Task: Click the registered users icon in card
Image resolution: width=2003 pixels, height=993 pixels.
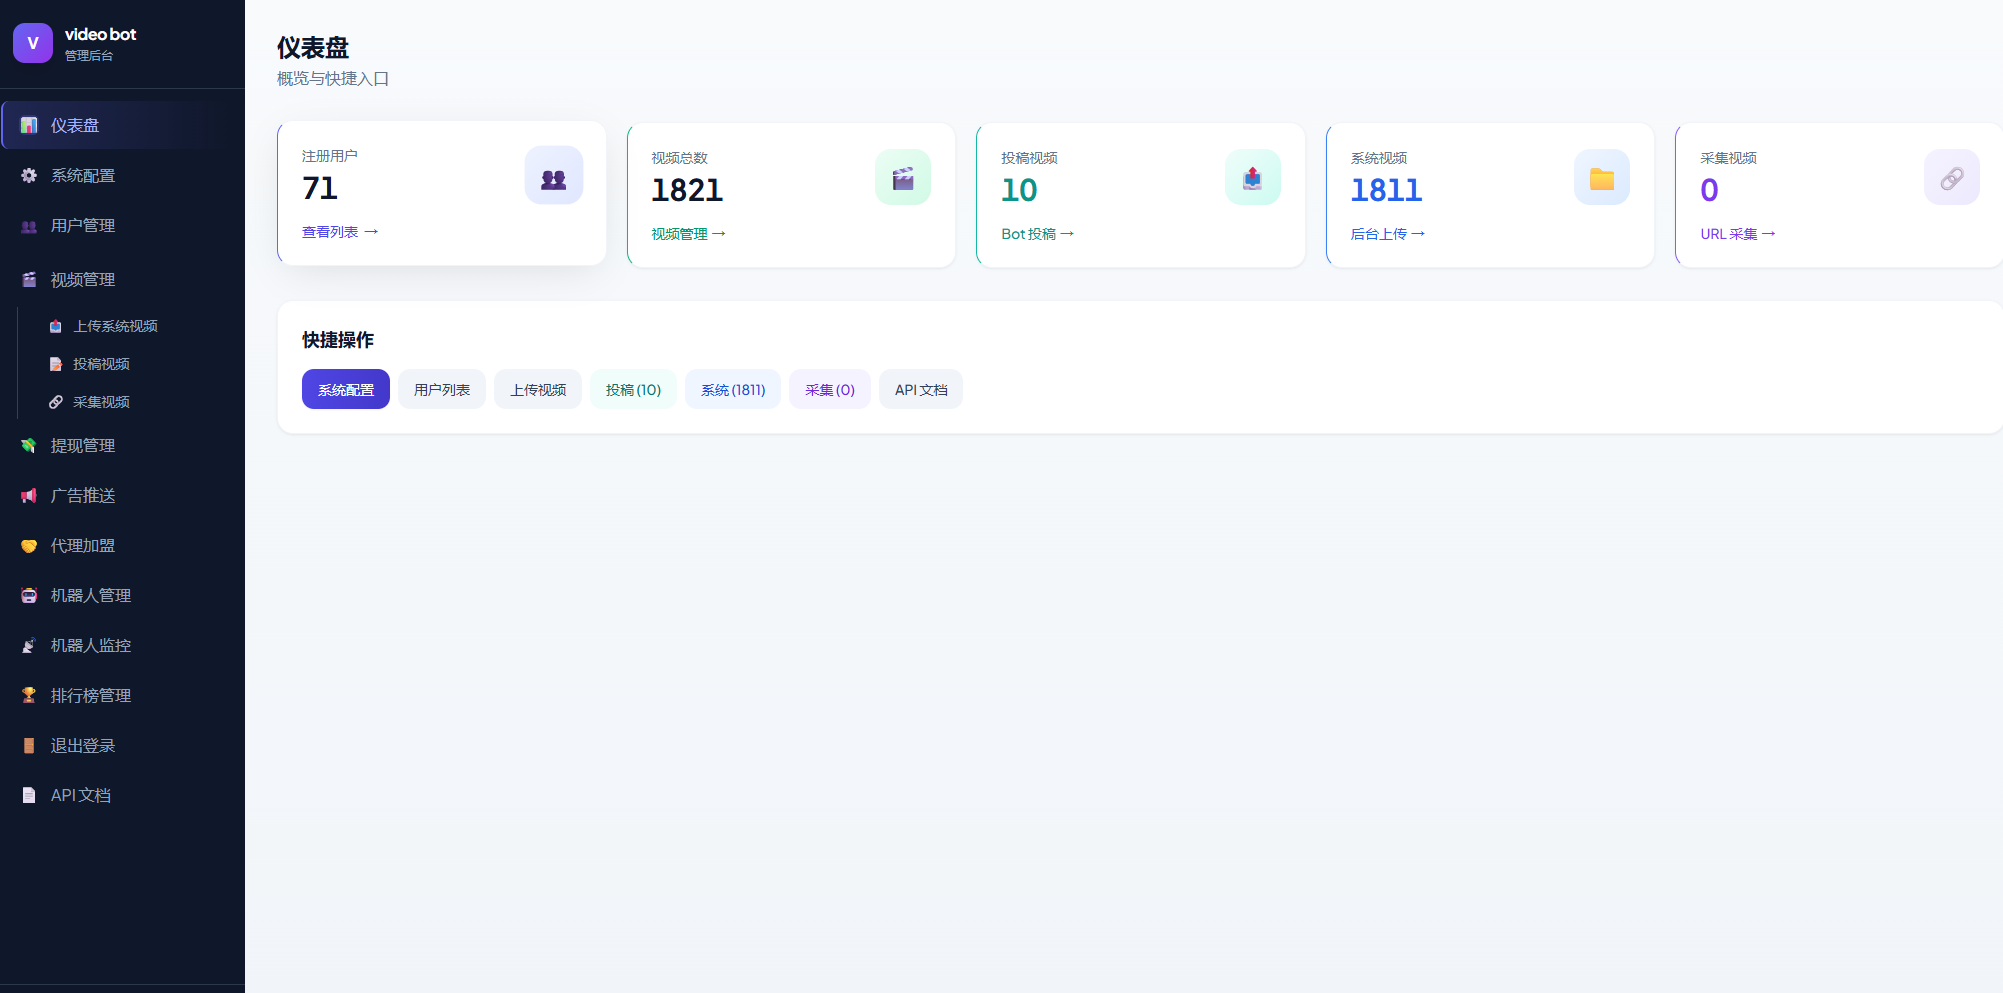Action: tap(553, 176)
